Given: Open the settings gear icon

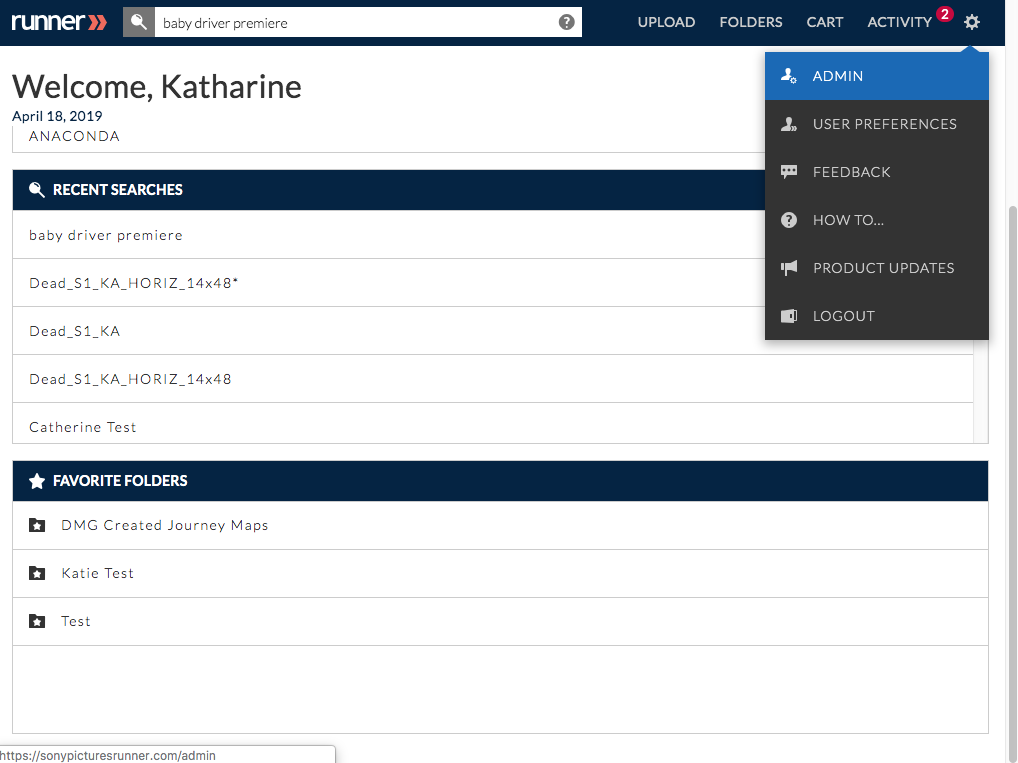Looking at the screenshot, I should (971, 22).
